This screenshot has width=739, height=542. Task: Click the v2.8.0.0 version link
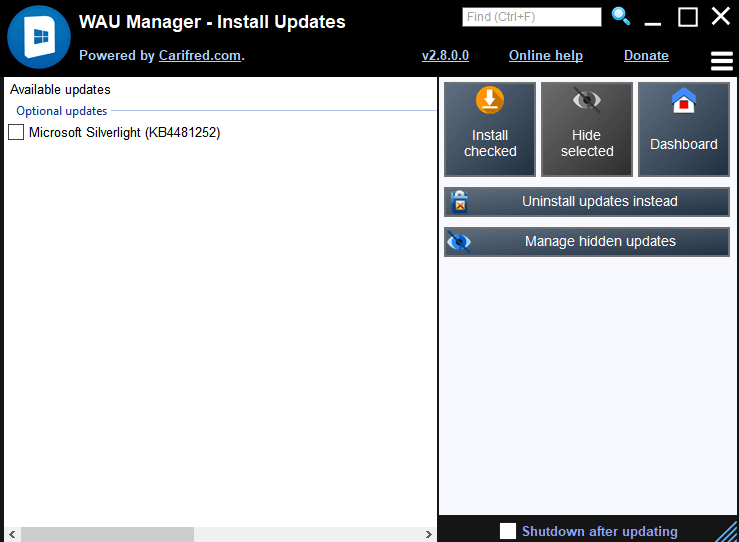click(x=445, y=56)
